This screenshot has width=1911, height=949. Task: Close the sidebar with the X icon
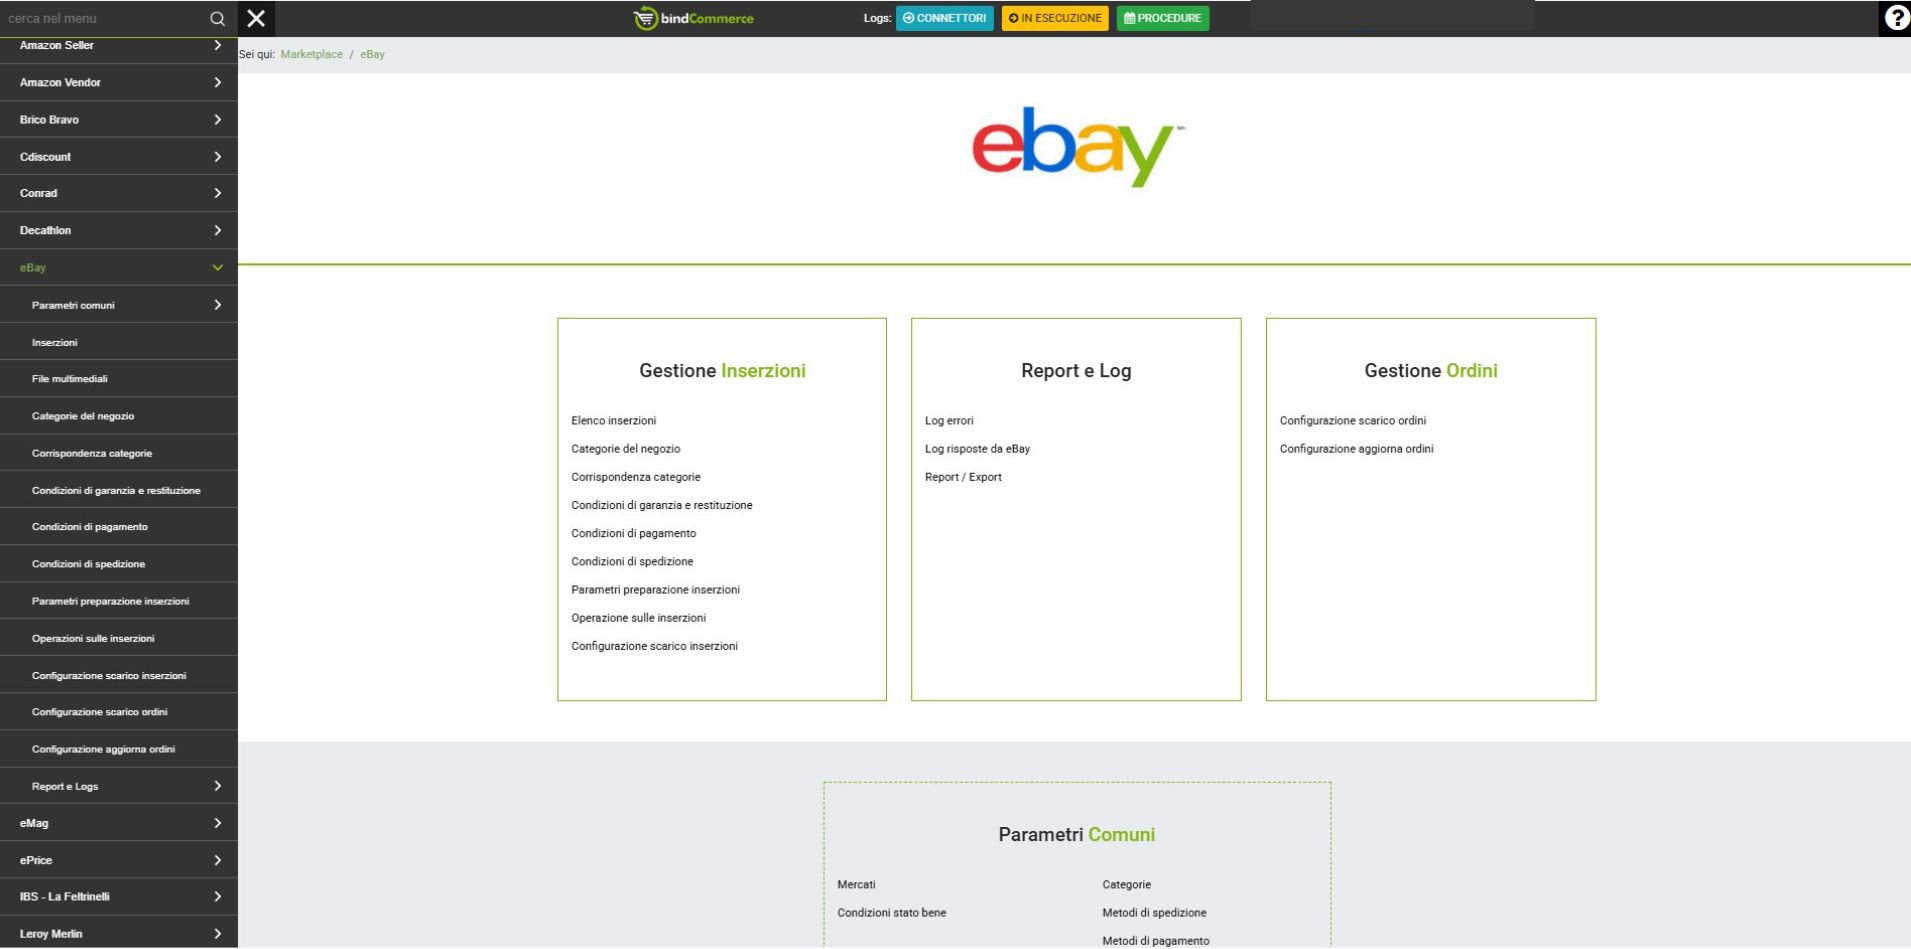pos(256,19)
